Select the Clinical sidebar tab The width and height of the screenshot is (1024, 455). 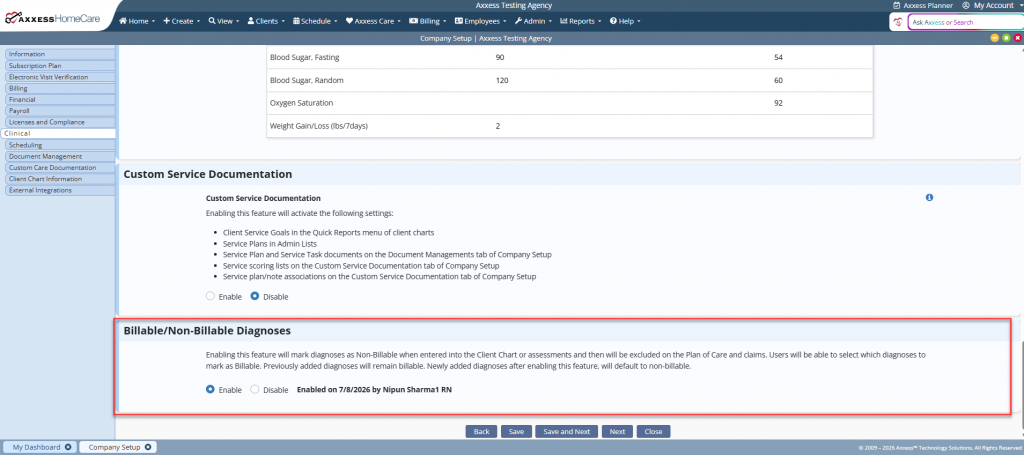pos(58,133)
